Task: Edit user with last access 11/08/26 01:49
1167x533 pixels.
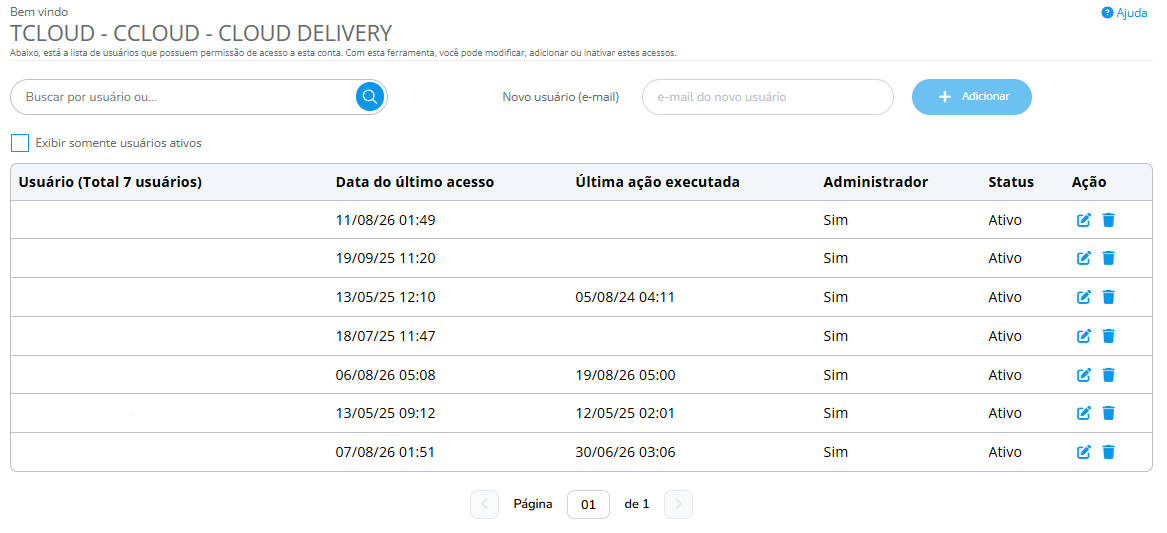Action: click(1084, 220)
